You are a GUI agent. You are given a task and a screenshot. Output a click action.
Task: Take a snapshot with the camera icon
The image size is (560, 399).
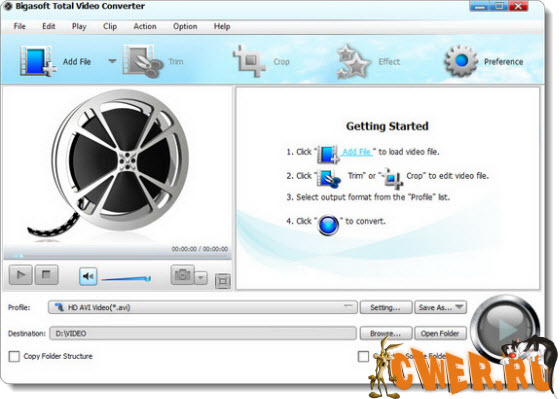point(182,275)
